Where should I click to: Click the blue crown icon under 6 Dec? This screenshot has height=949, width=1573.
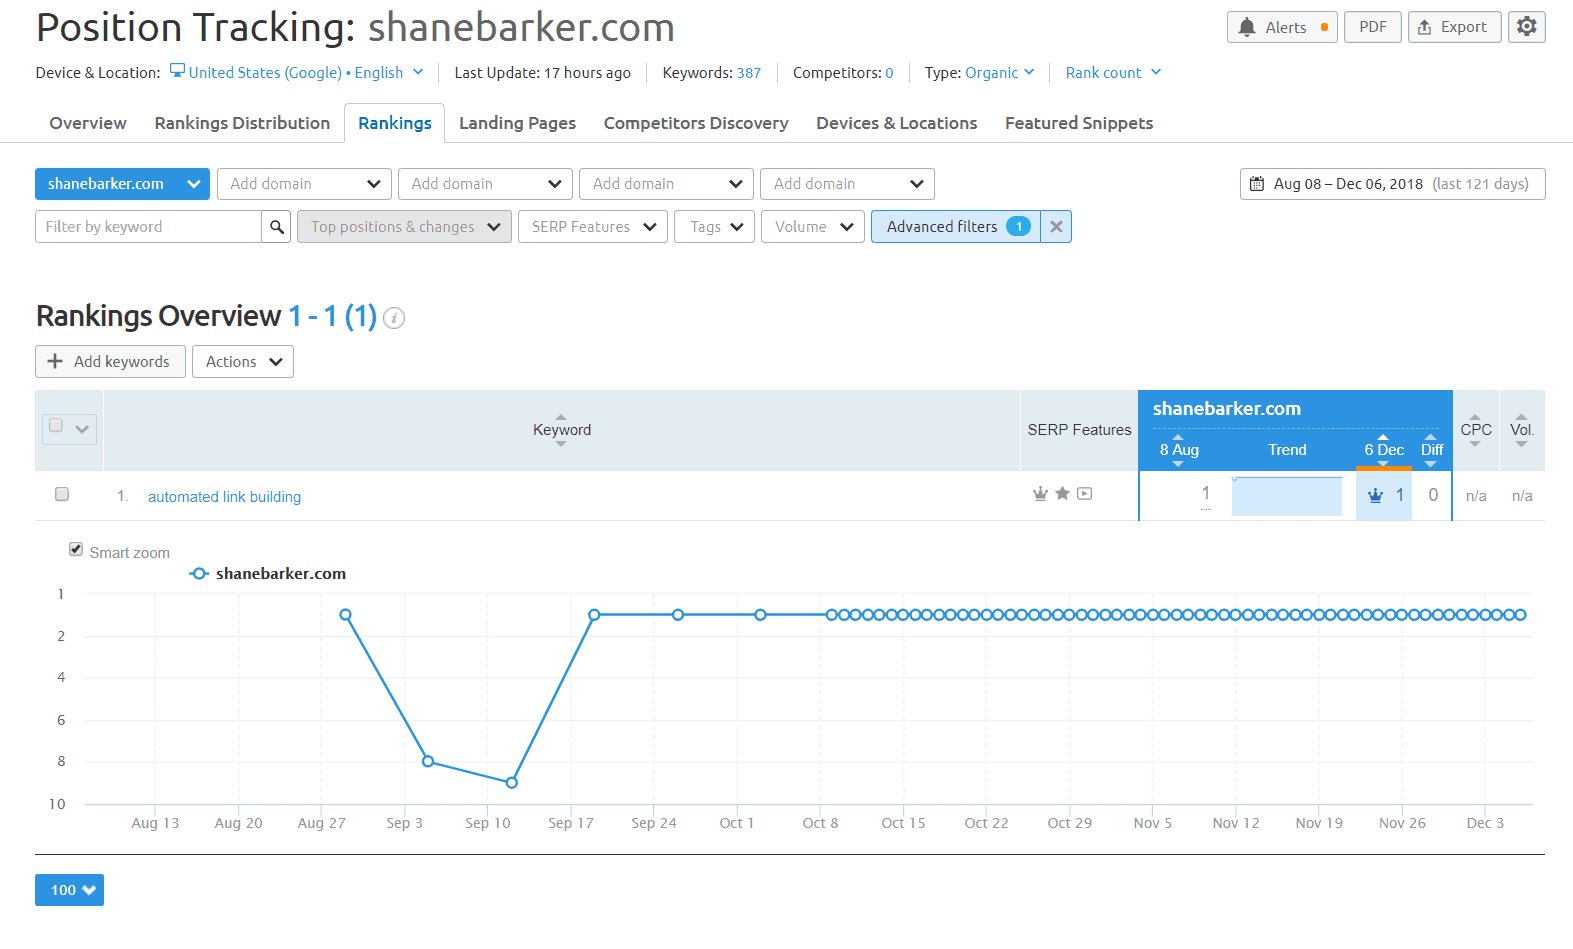coord(1375,495)
